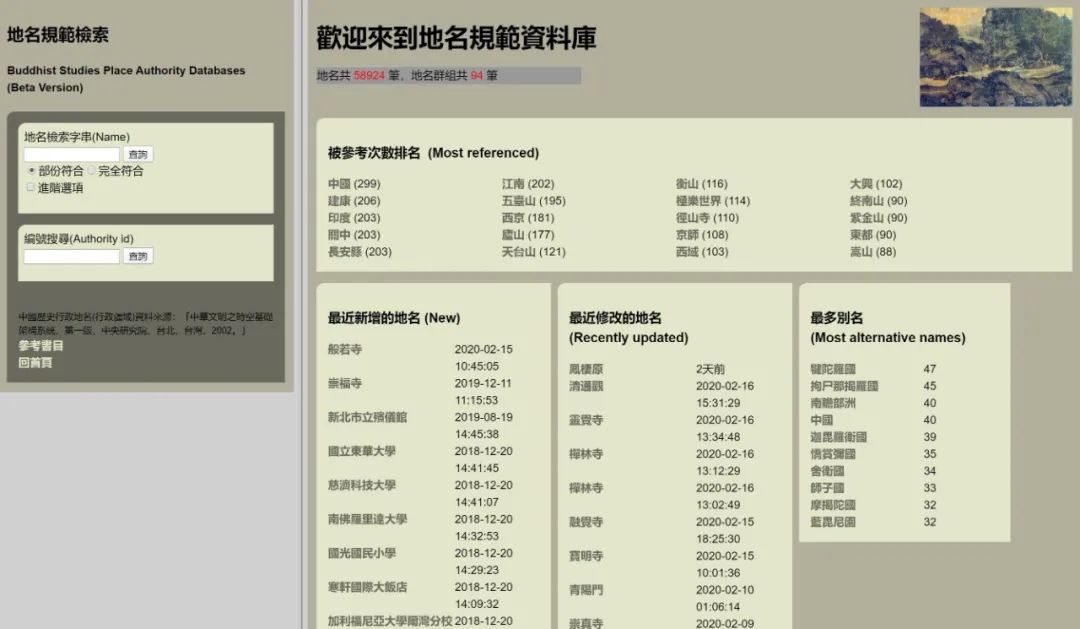Select 極樂世界 from Most referenced
This screenshot has height=629, width=1080.
[698, 201]
